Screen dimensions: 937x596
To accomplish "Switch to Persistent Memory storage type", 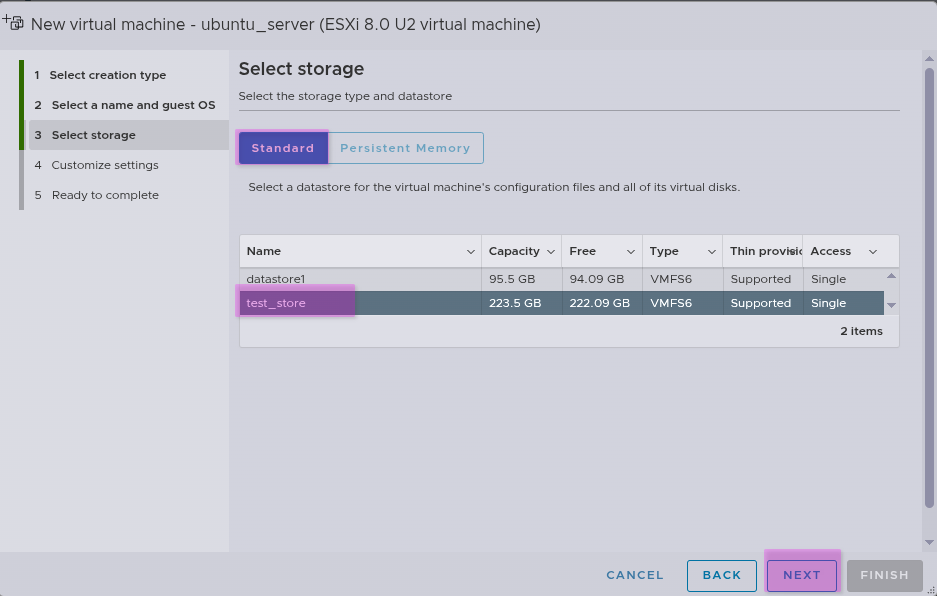I will (x=405, y=148).
